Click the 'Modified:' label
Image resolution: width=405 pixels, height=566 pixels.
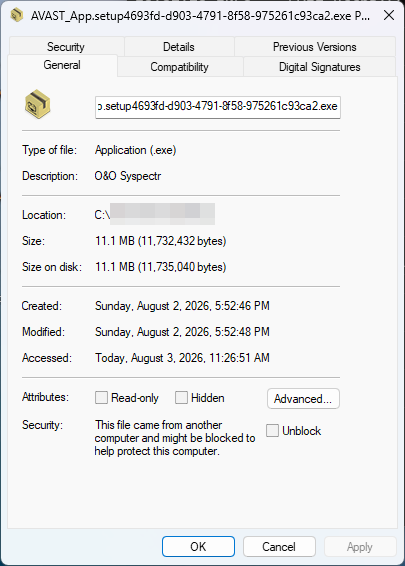click(x=43, y=332)
